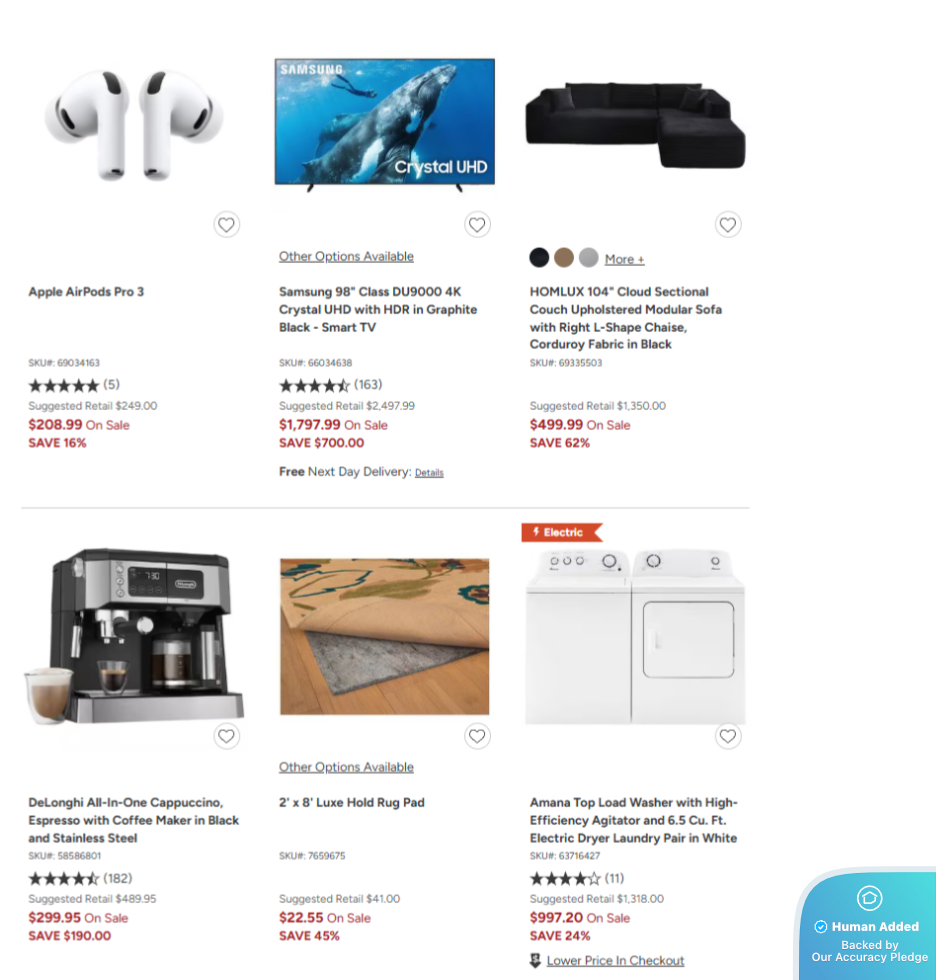Add Luxe Hold Rug Pad to favorites heart
The height and width of the screenshot is (980, 936).
pyautogui.click(x=477, y=736)
